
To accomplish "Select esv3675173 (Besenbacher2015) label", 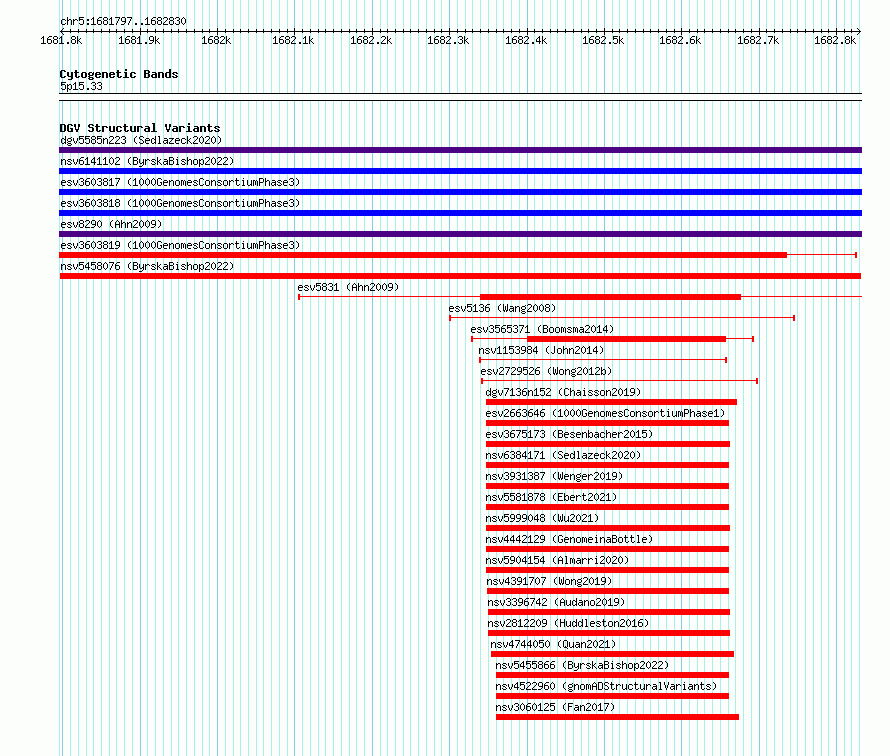I will click(569, 434).
